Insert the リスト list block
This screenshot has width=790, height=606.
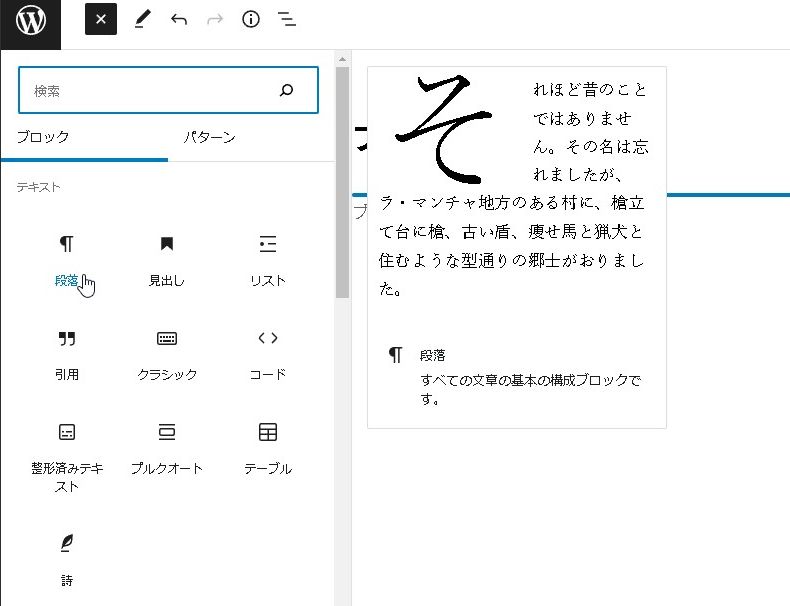pyautogui.click(x=267, y=260)
